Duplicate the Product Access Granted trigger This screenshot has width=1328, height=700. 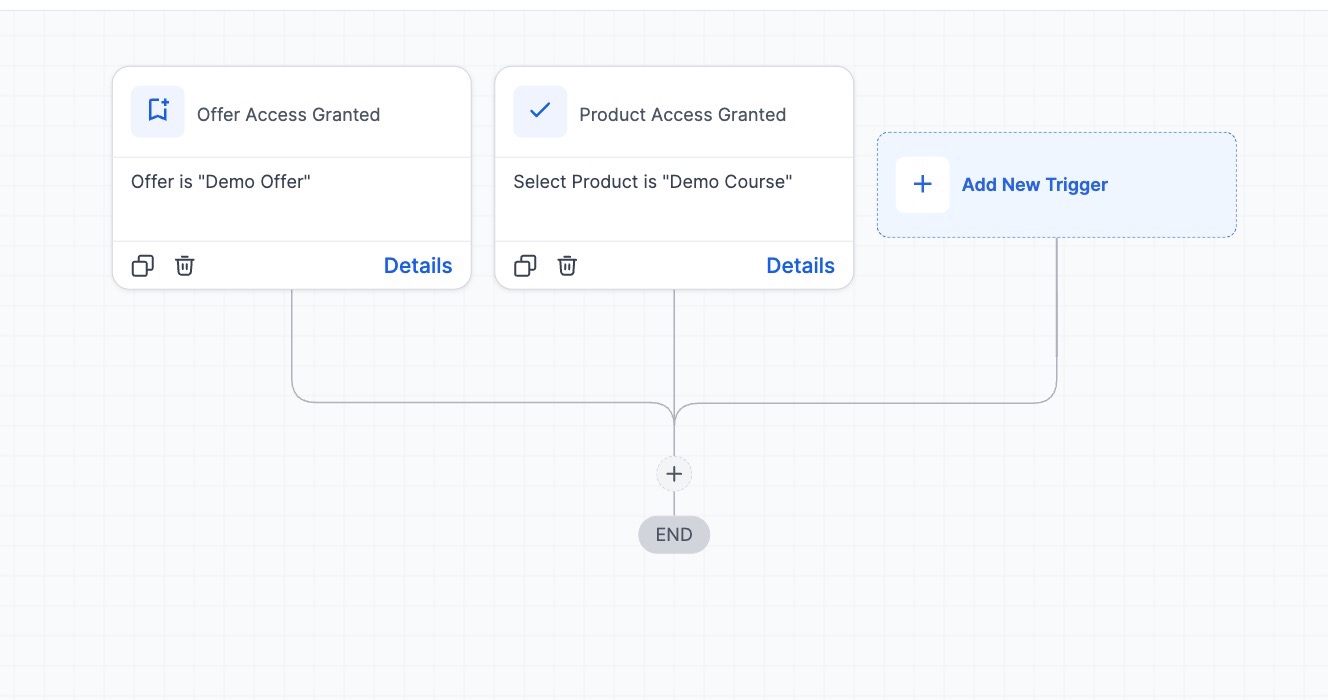[x=525, y=266]
